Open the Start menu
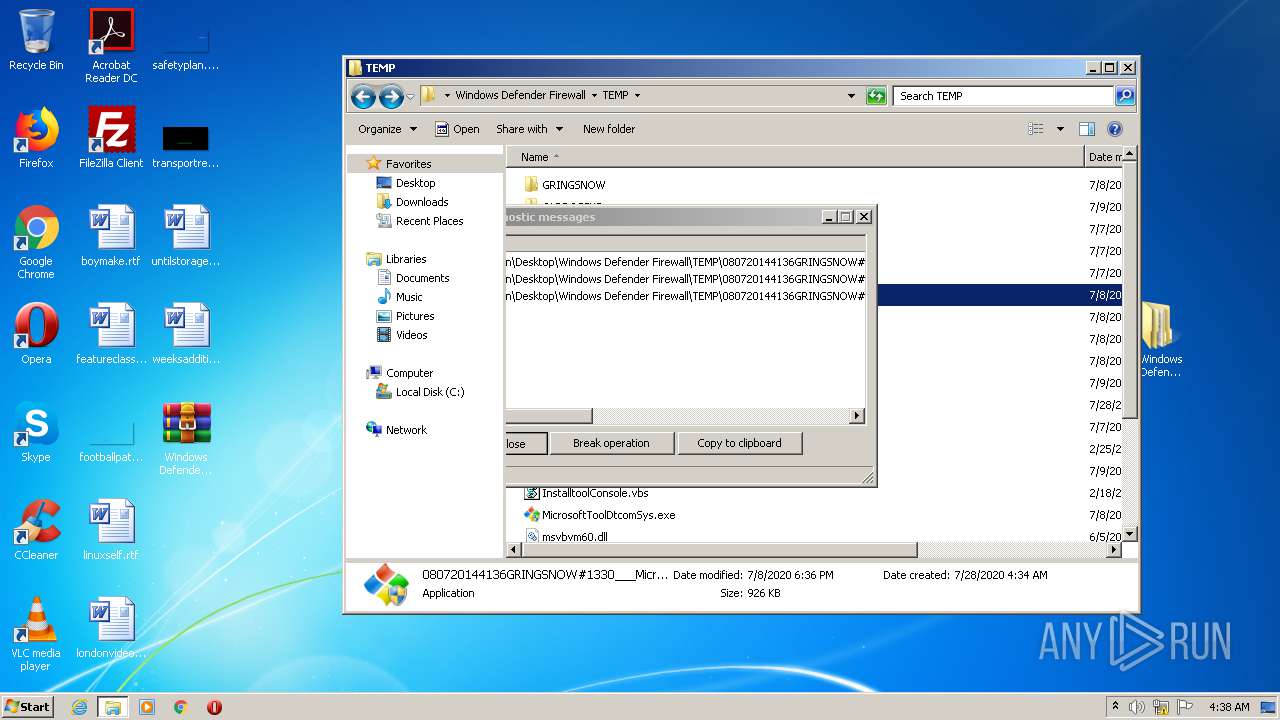Viewport: 1280px width, 720px height. pyautogui.click(x=28, y=707)
